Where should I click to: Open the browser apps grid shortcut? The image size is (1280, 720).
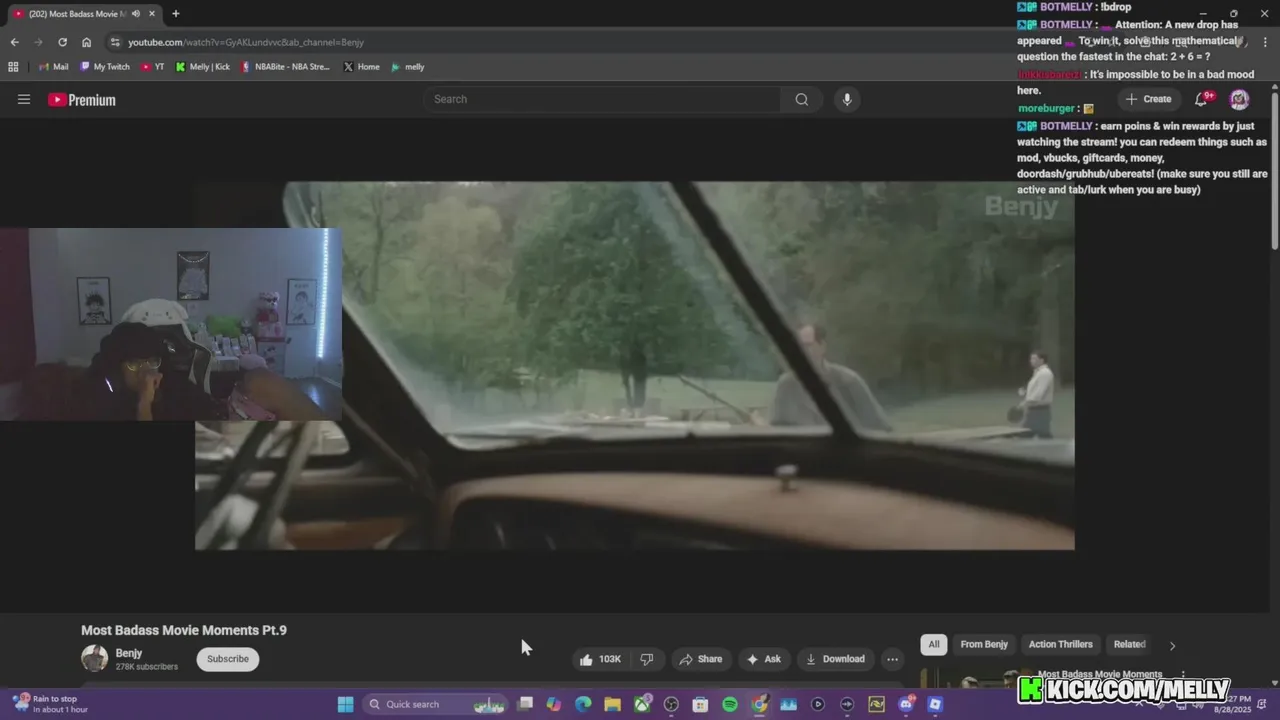click(13, 67)
